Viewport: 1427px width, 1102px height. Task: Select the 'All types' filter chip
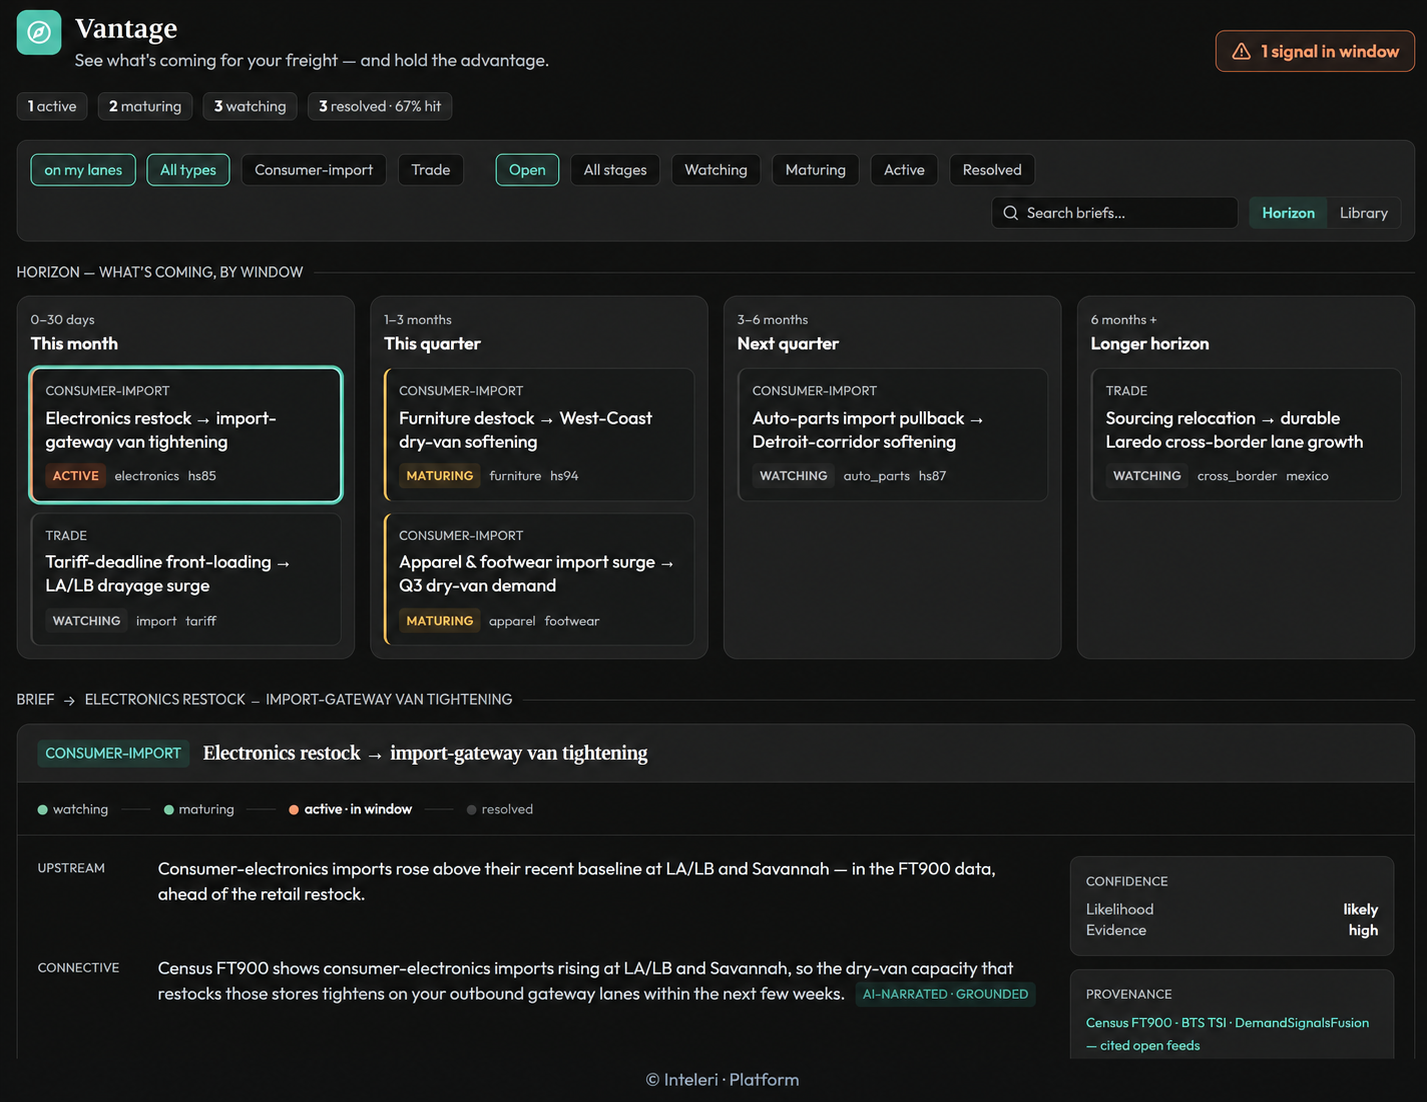click(x=188, y=170)
